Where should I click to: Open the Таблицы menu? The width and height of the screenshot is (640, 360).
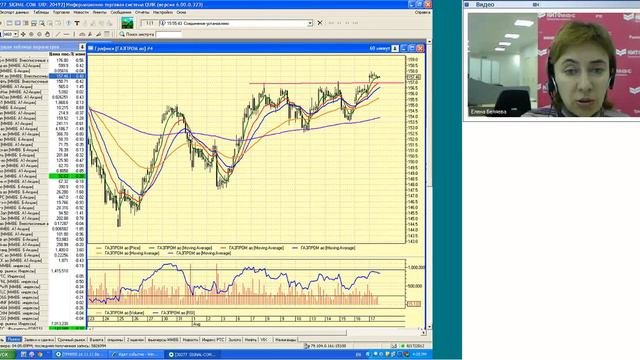(x=41, y=13)
